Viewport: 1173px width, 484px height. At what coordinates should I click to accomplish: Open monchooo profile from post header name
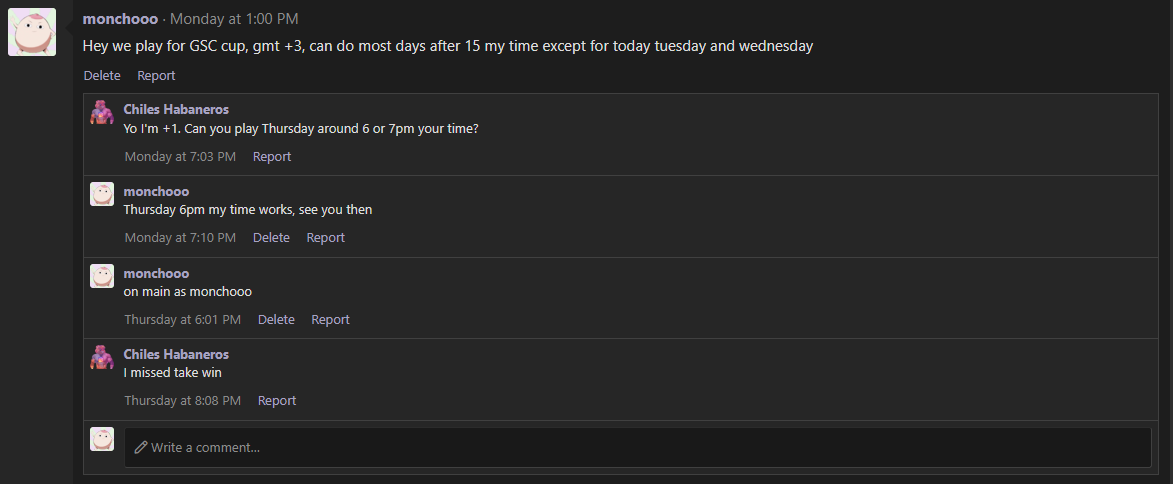point(120,19)
